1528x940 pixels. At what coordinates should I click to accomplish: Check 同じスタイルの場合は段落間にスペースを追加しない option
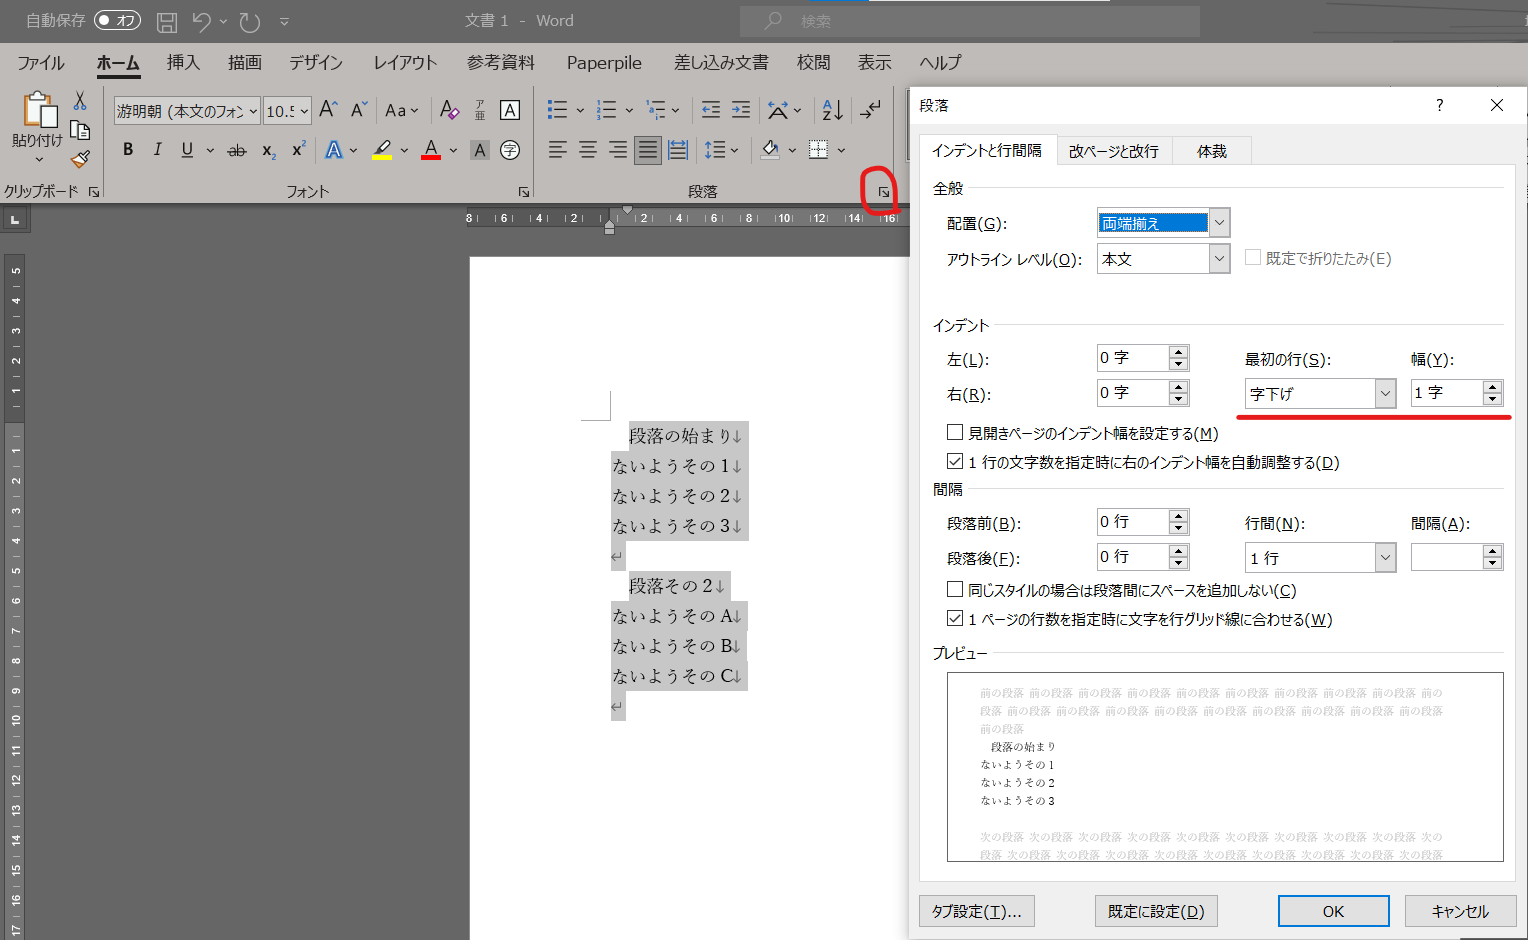coord(955,590)
